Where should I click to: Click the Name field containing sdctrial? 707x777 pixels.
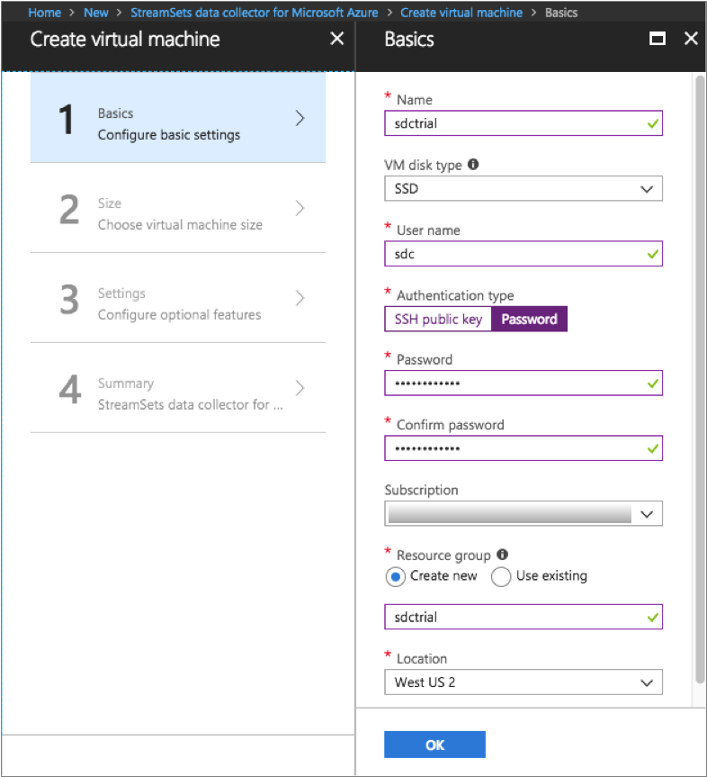coord(523,123)
